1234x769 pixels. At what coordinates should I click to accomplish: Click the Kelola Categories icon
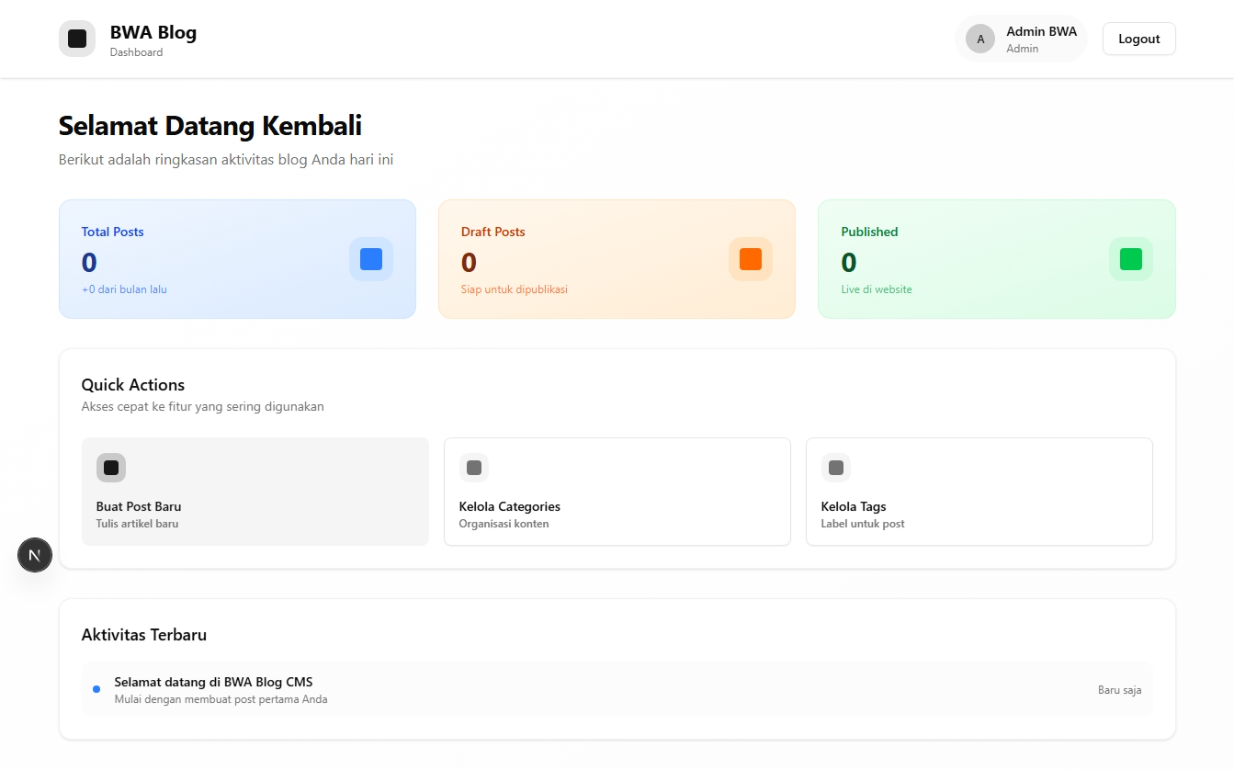coord(474,467)
